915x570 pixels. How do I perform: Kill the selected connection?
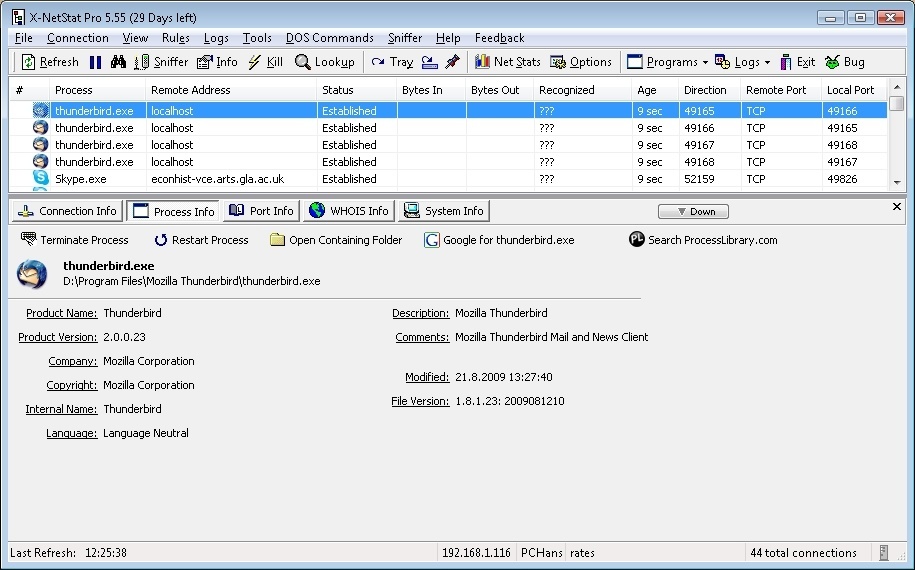(x=266, y=62)
